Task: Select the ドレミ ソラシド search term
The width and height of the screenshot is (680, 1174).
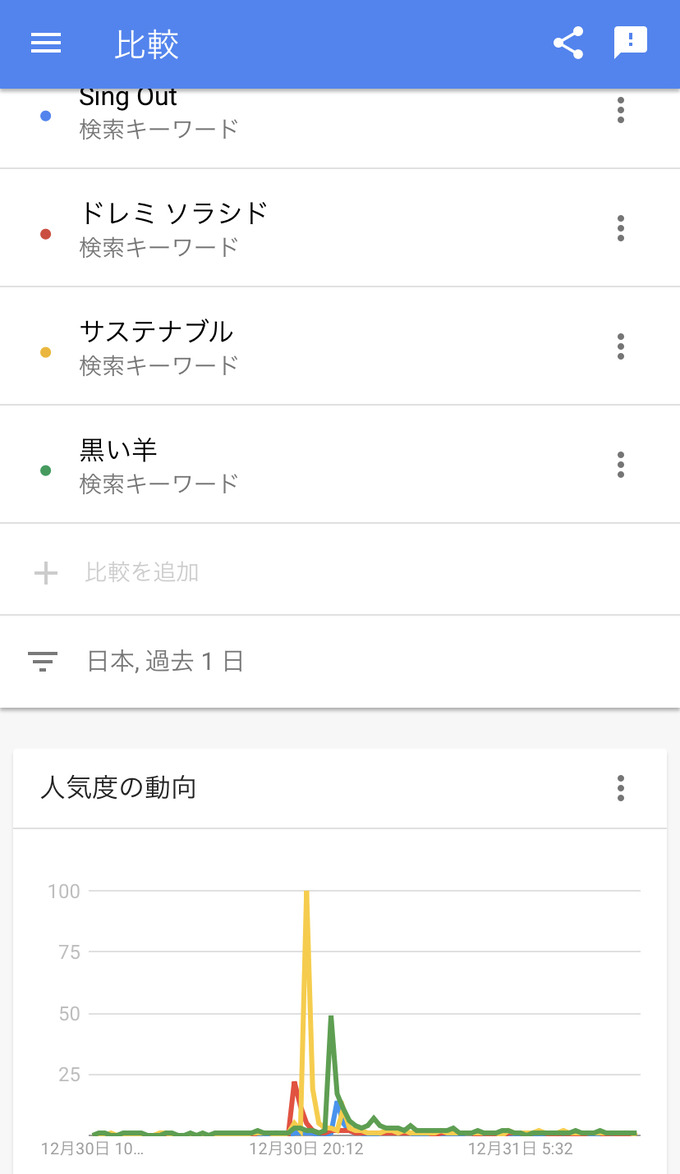Action: 174,213
